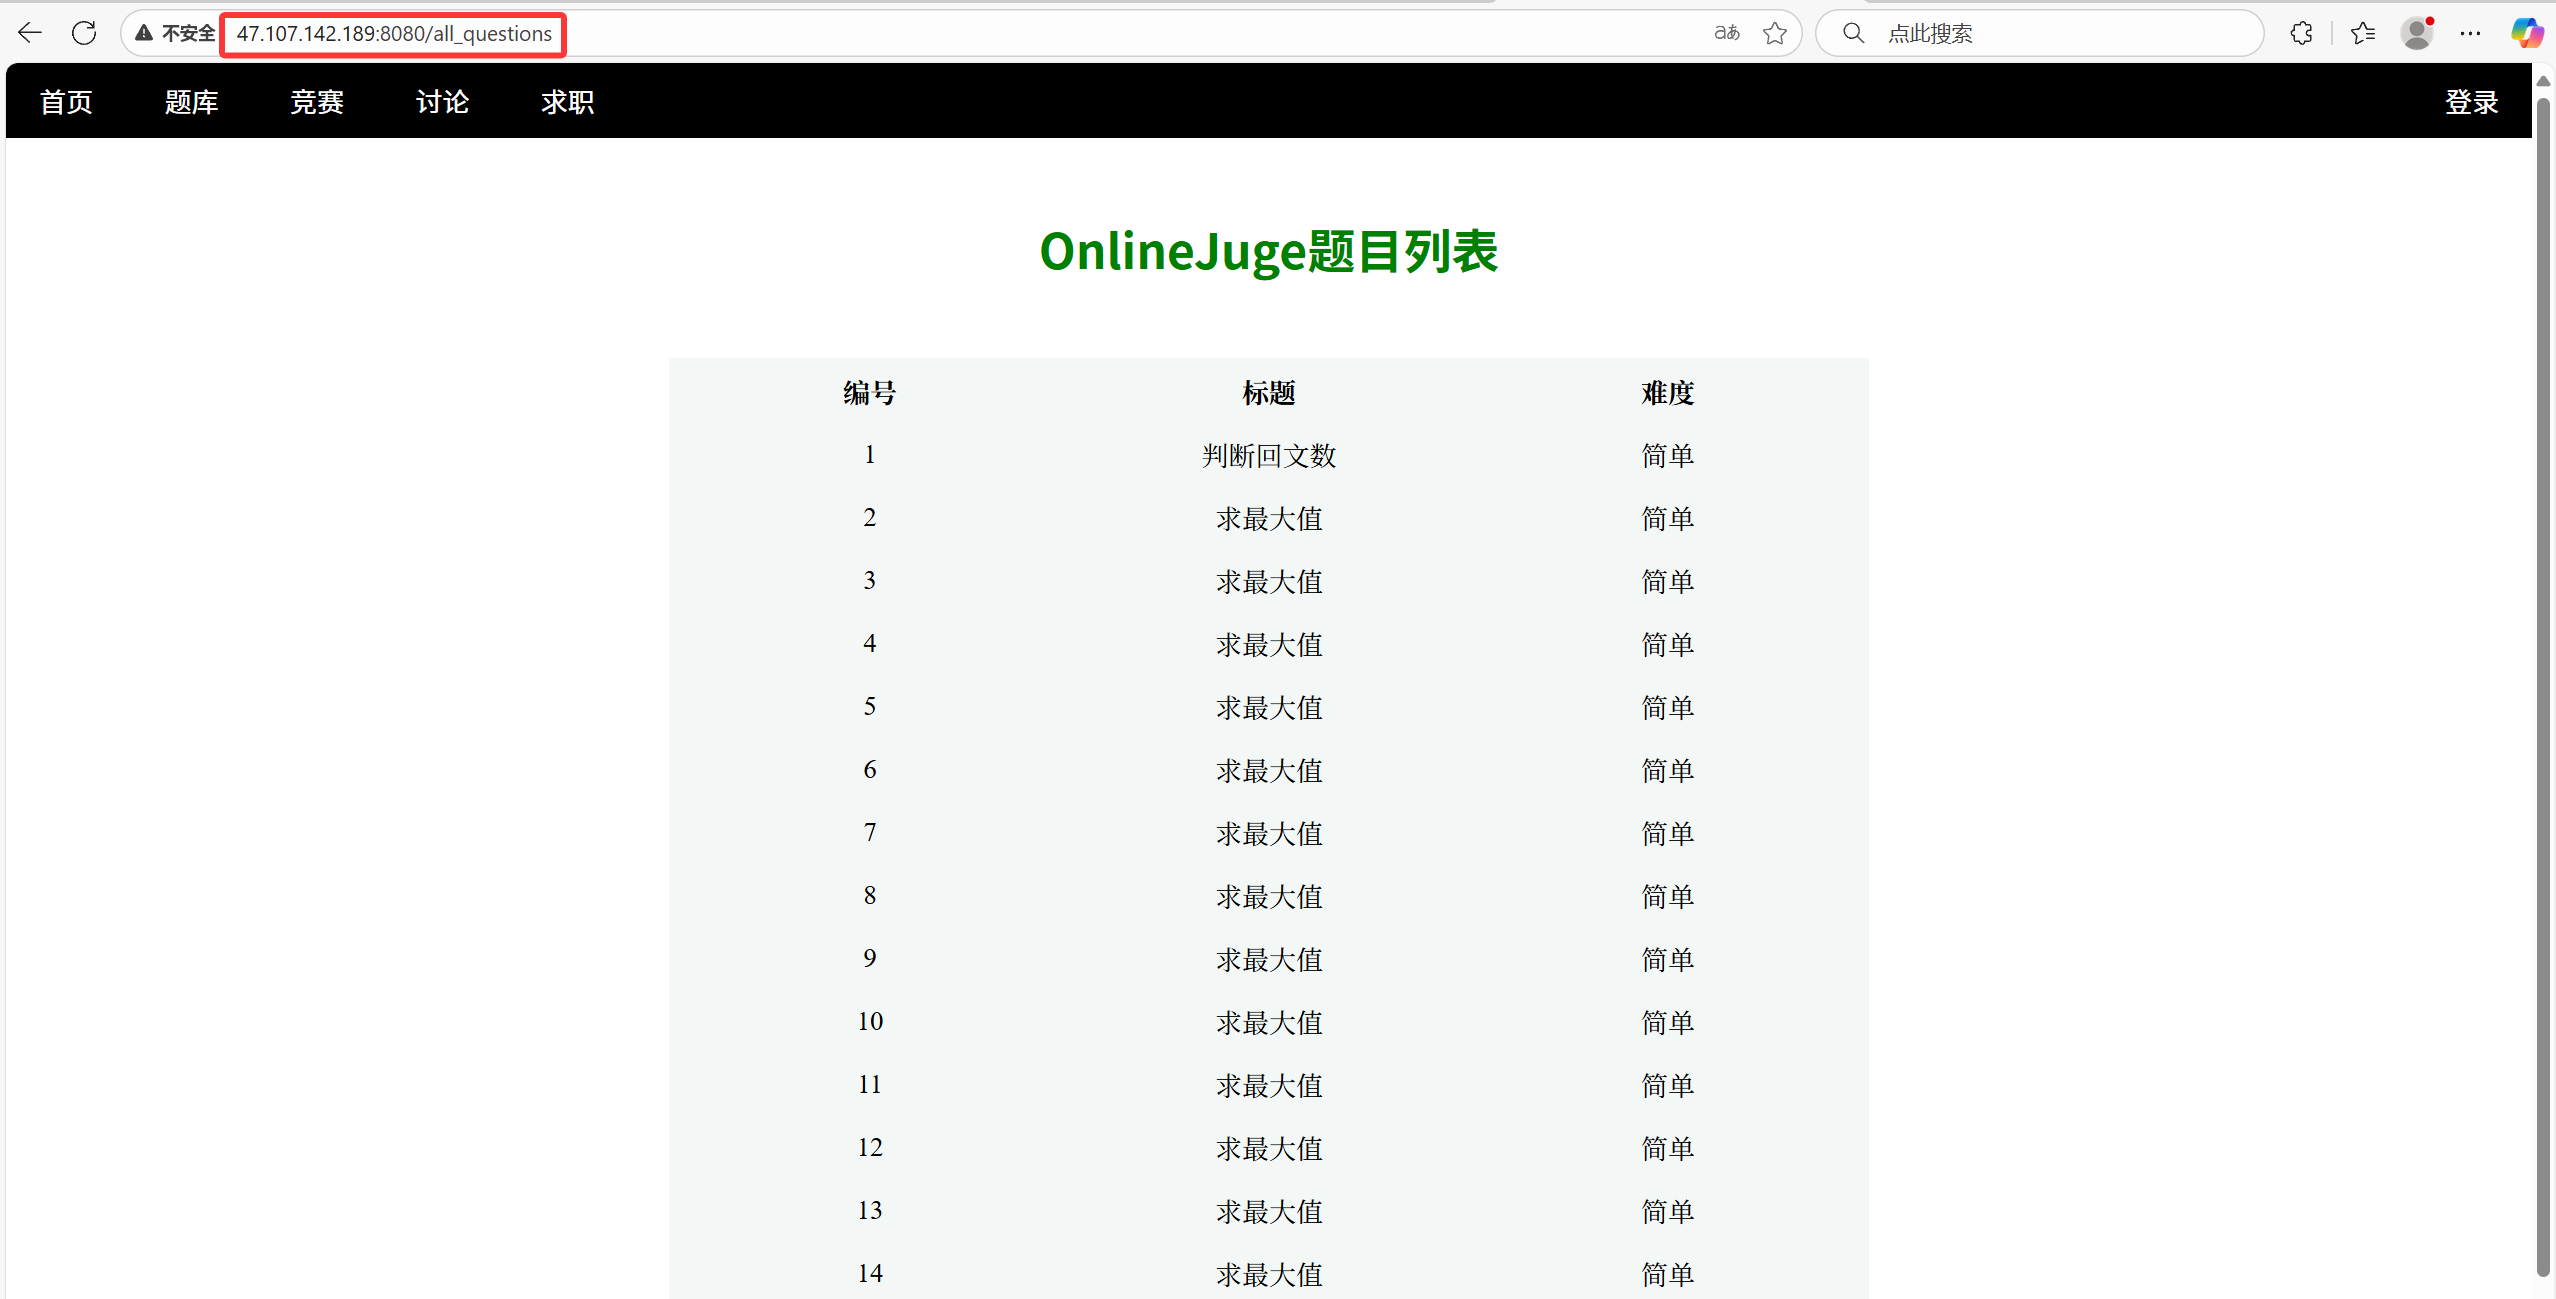Click the browser back arrow

(x=30, y=33)
